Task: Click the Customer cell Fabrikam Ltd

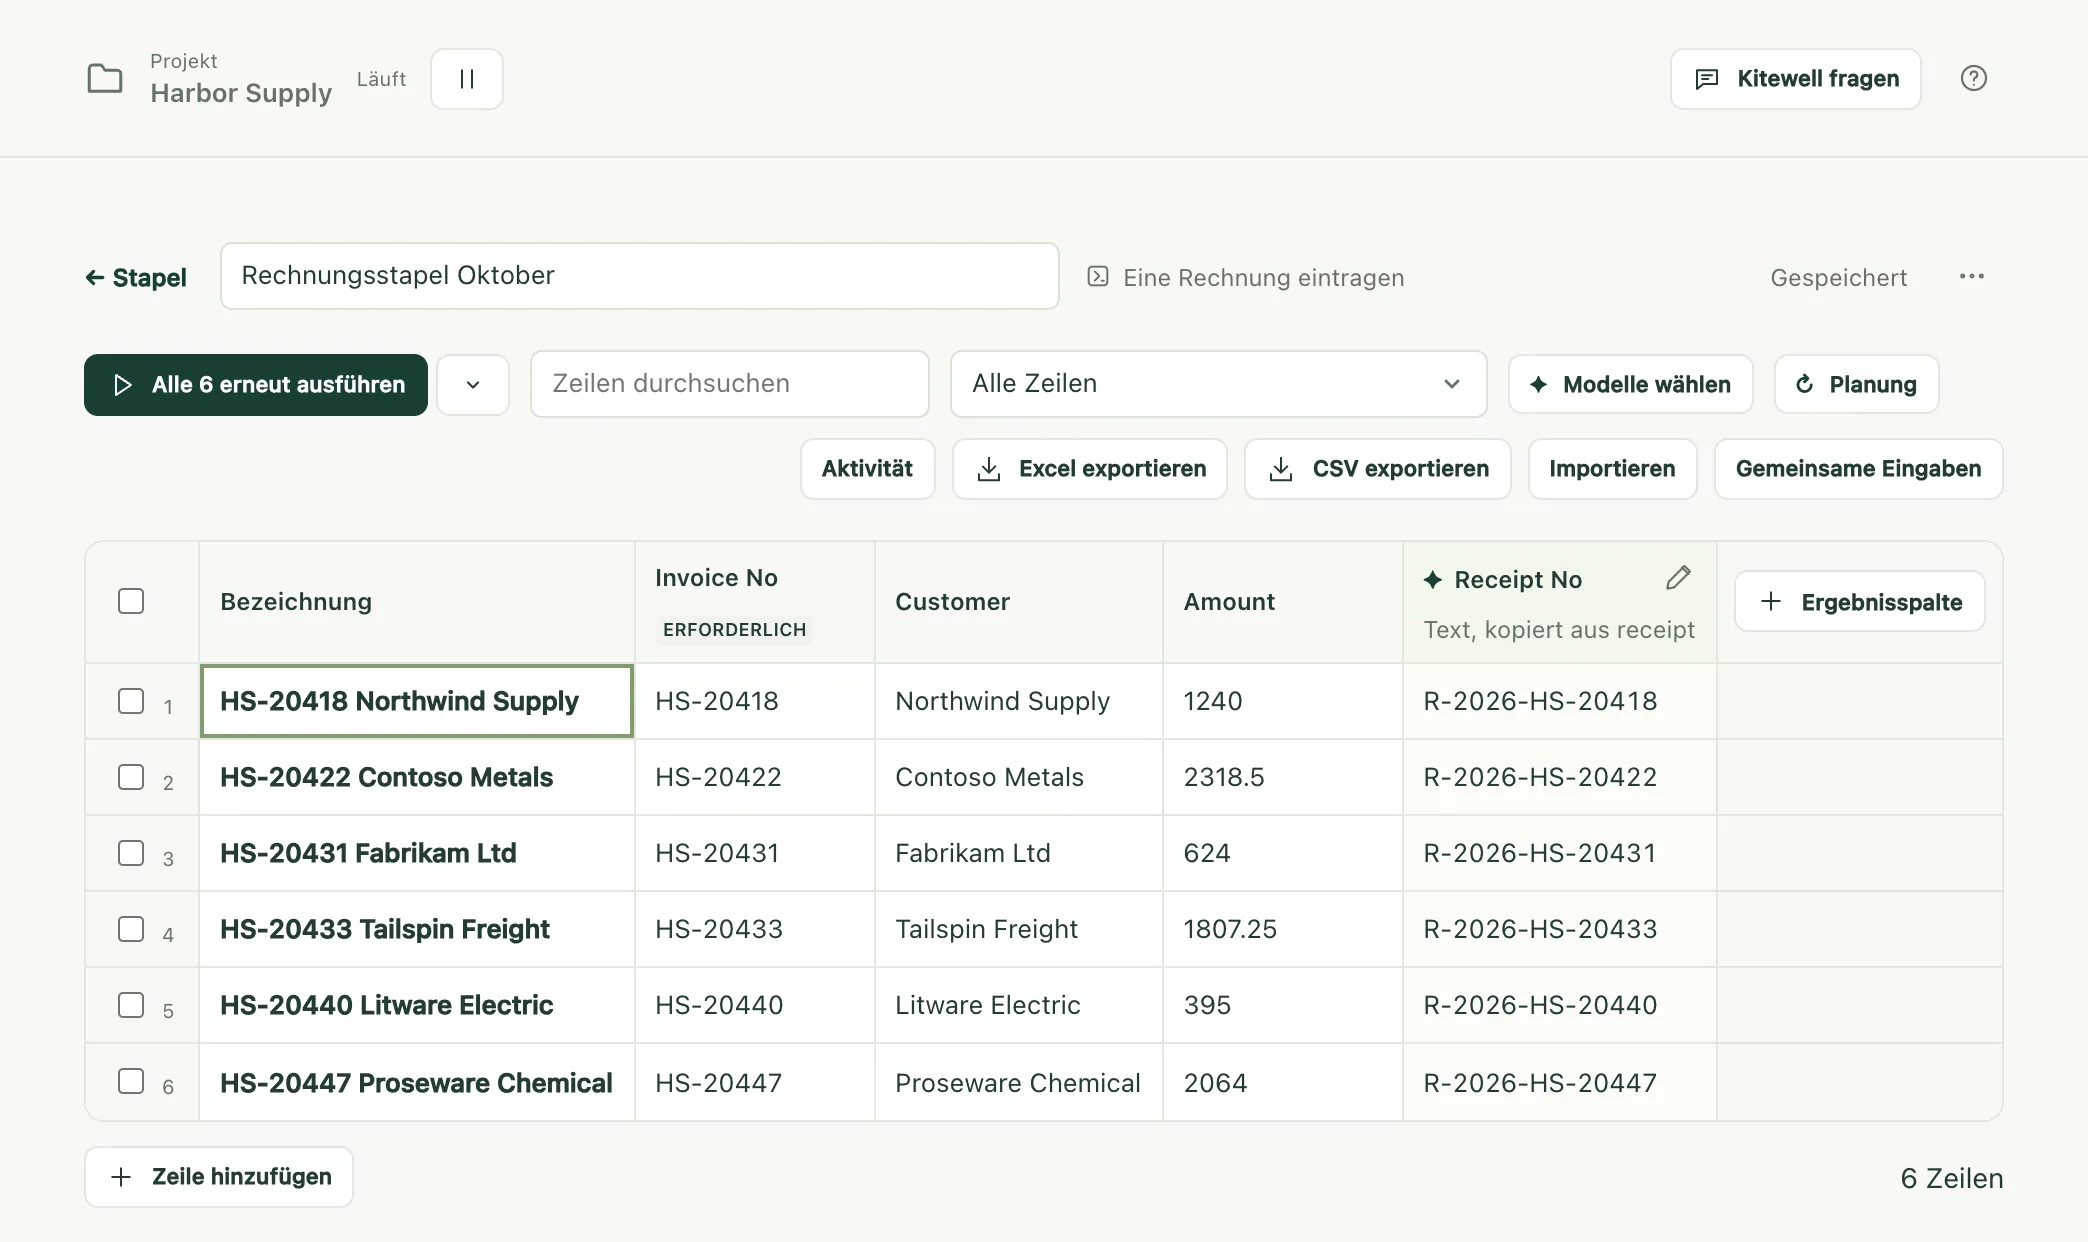Action: (x=1019, y=853)
